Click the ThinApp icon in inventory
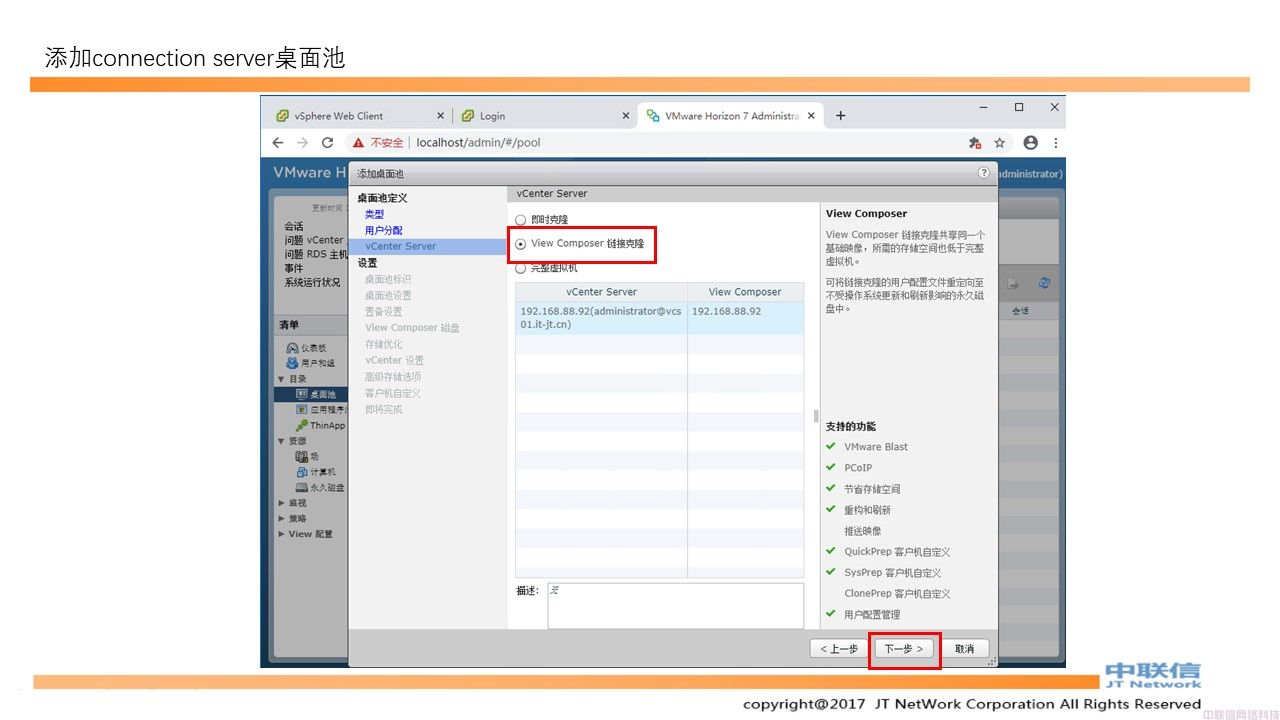1280x720 pixels. click(x=301, y=425)
